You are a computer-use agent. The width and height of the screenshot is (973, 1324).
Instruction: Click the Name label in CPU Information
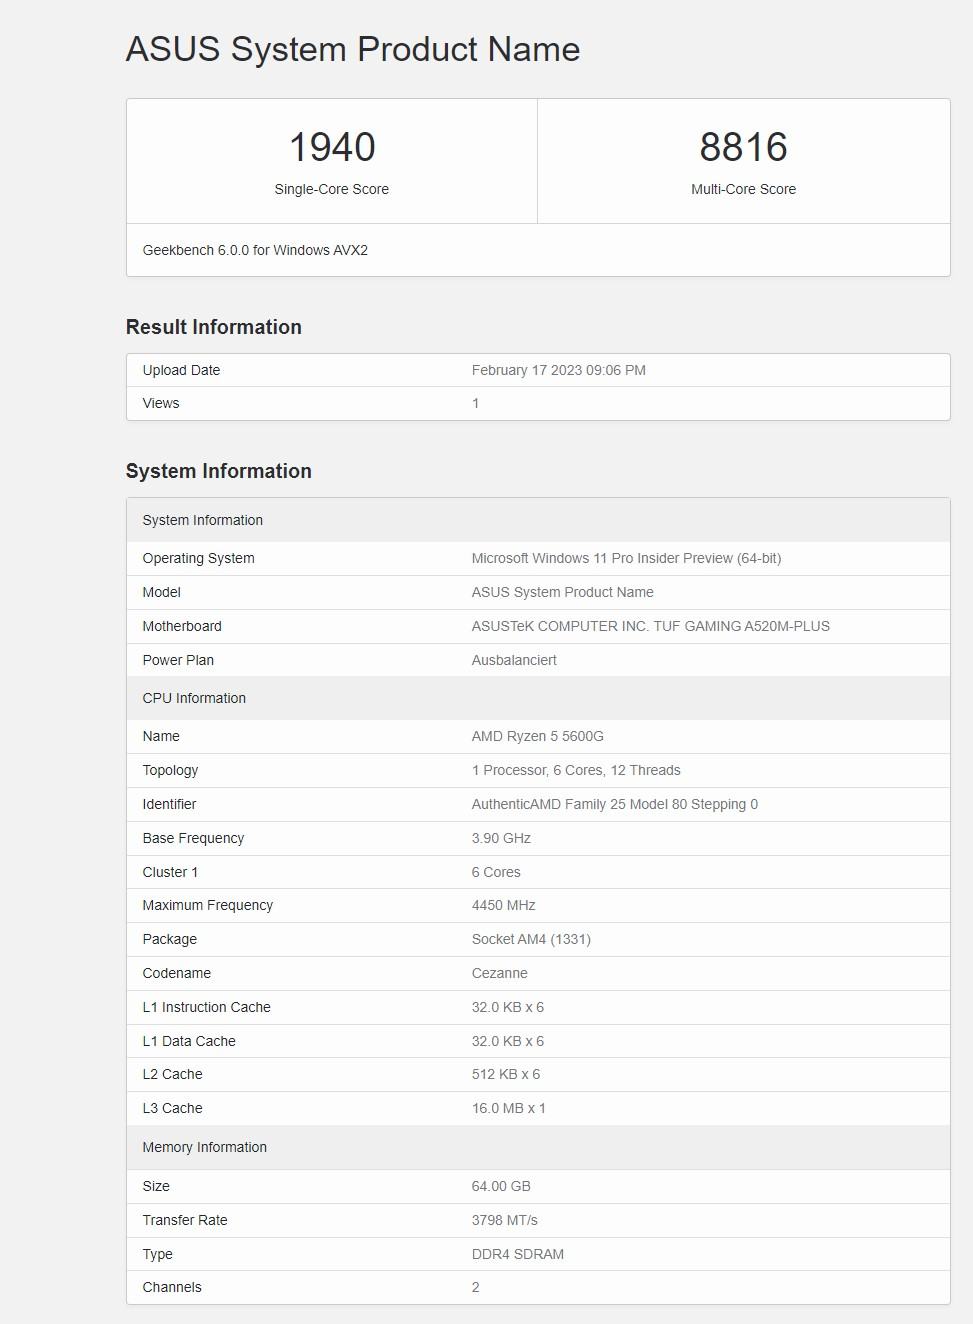(161, 736)
